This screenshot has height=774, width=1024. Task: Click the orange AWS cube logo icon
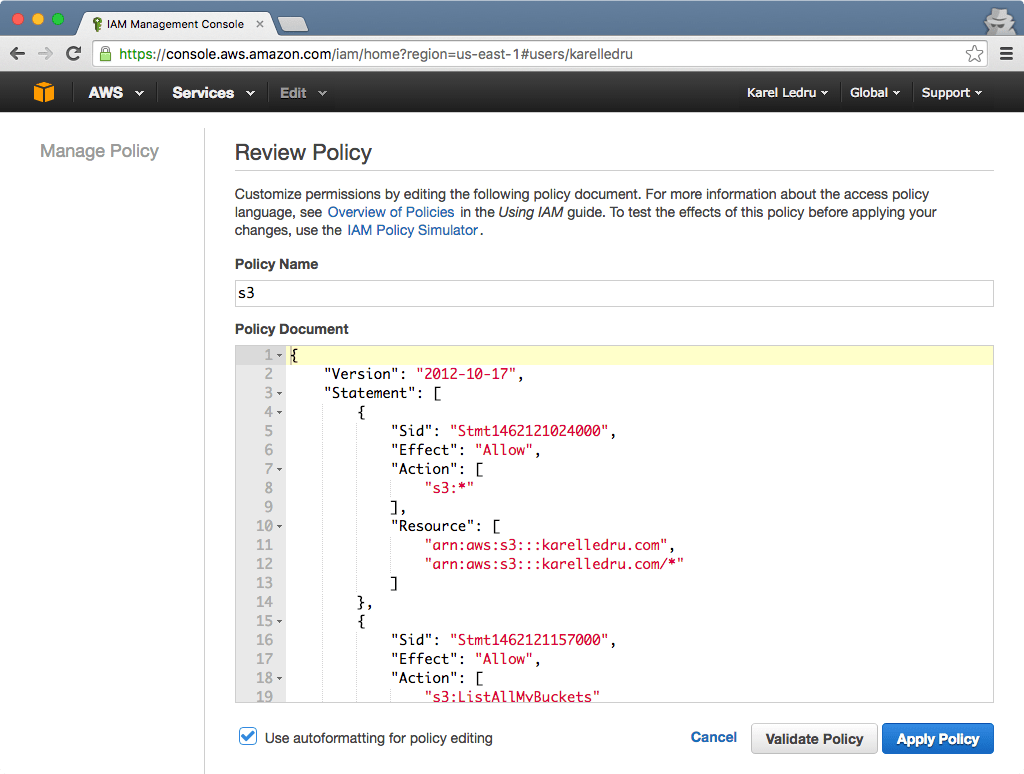click(43, 92)
